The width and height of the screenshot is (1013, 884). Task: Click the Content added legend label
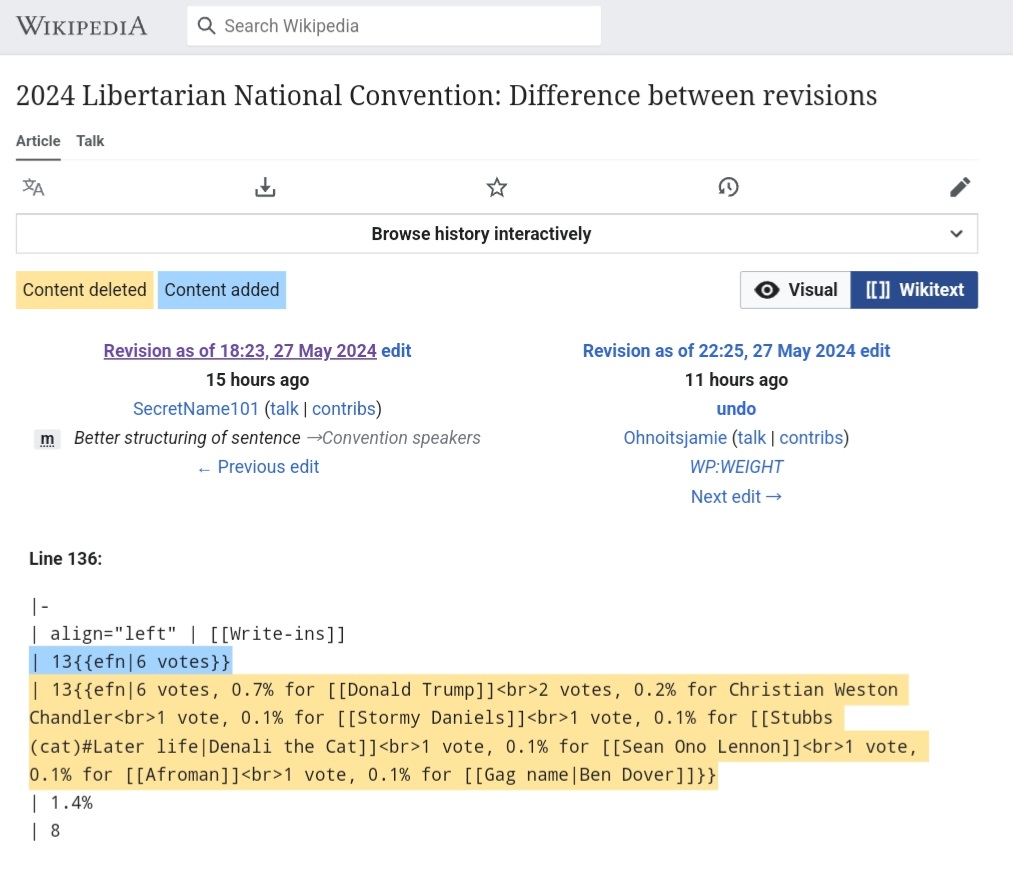tap(222, 290)
